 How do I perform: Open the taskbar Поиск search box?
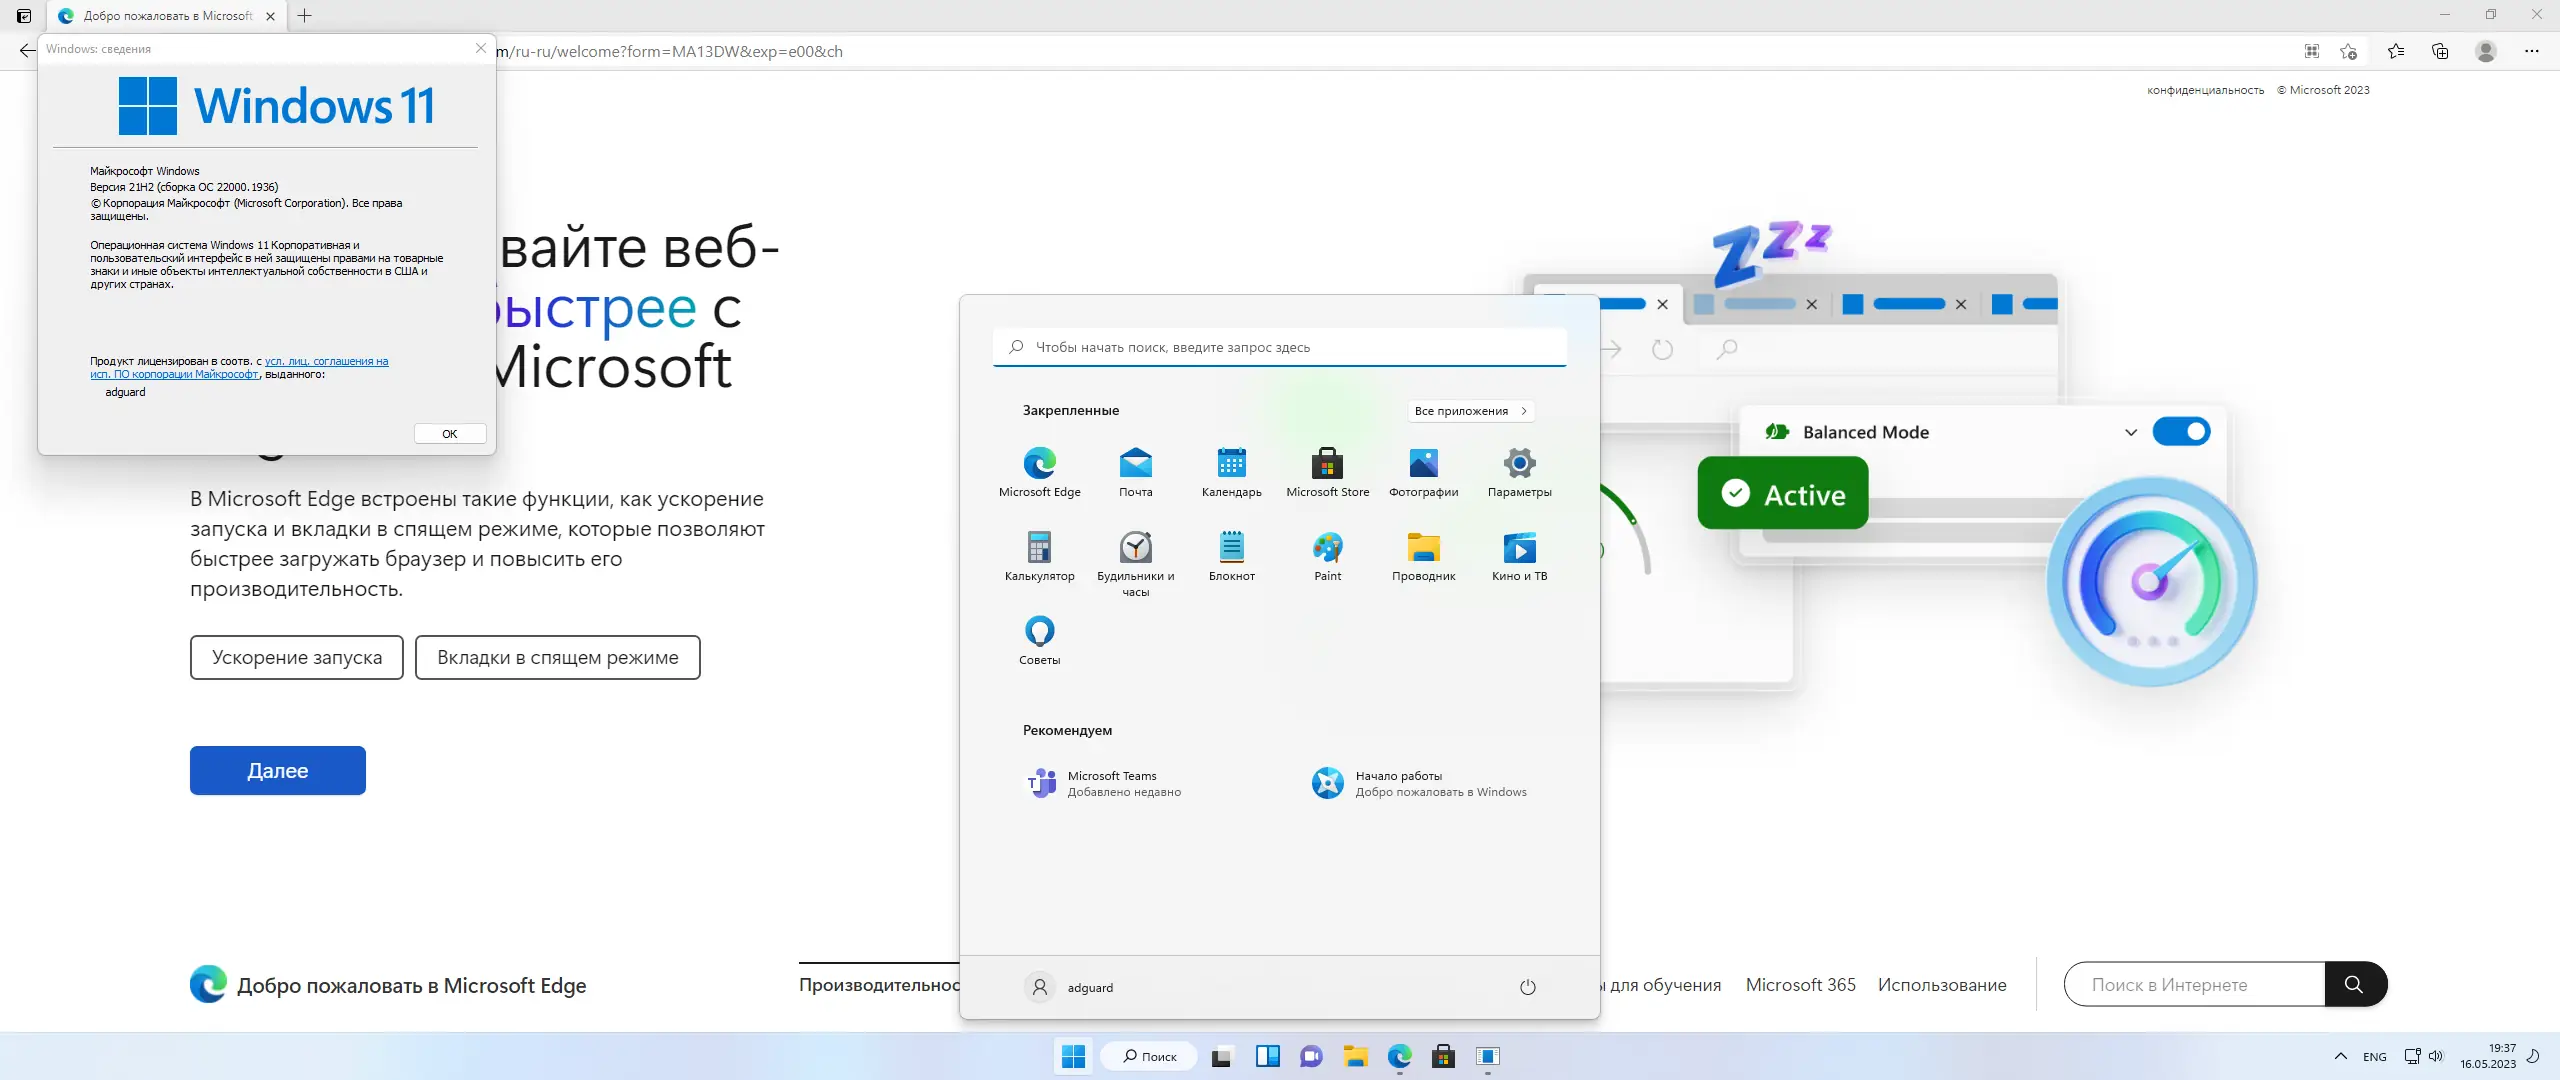[x=1148, y=1056]
